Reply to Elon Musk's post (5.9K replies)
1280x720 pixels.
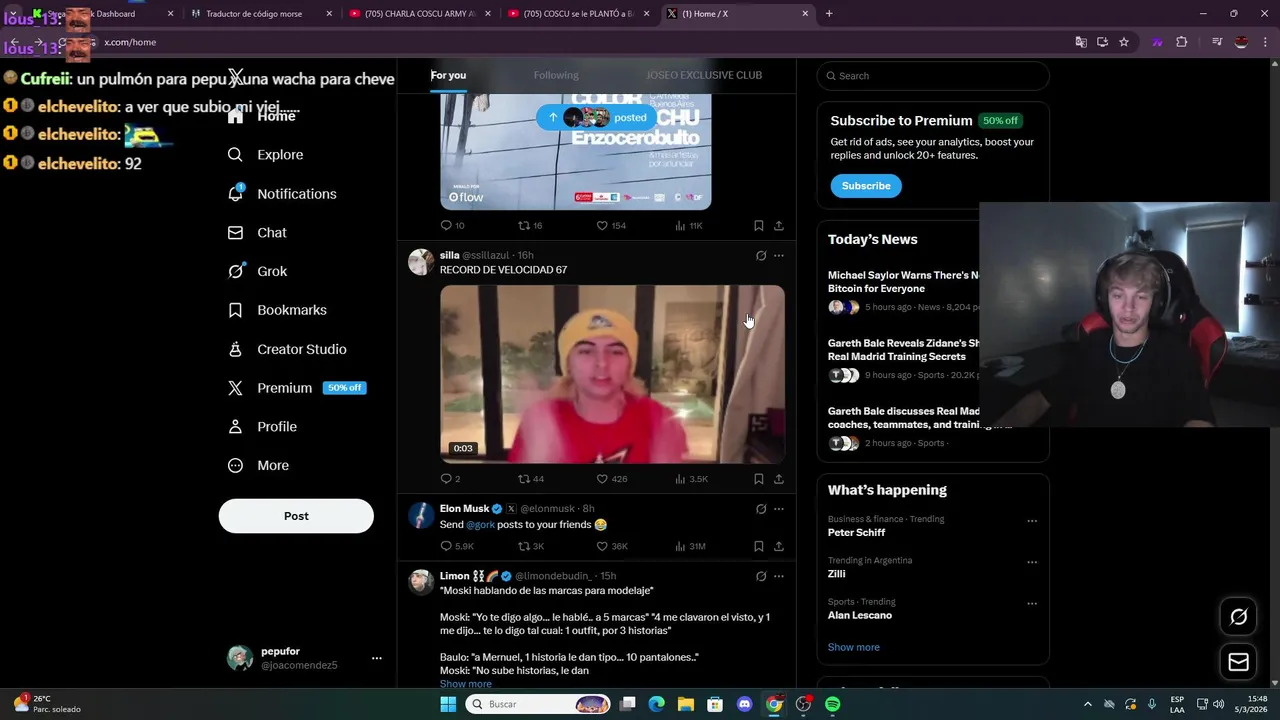coord(446,546)
